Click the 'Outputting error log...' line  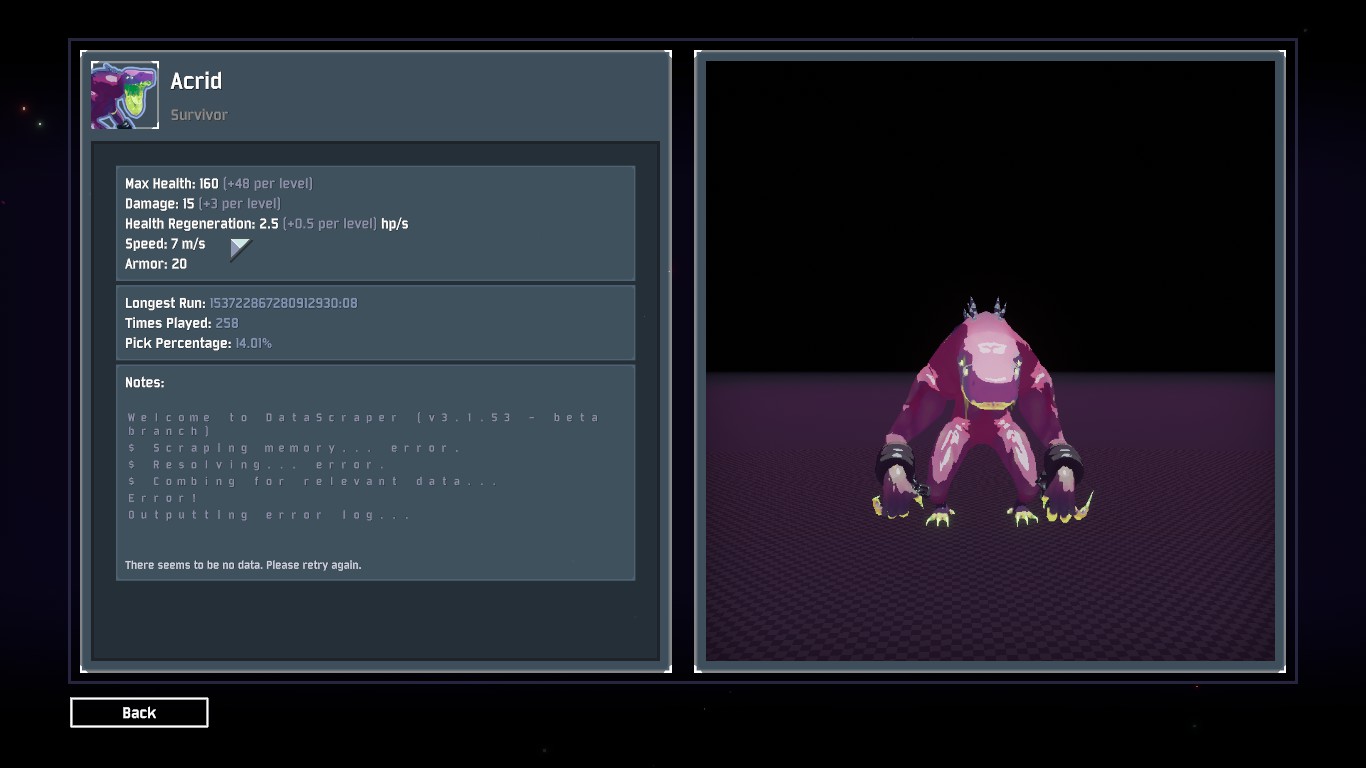pos(269,515)
